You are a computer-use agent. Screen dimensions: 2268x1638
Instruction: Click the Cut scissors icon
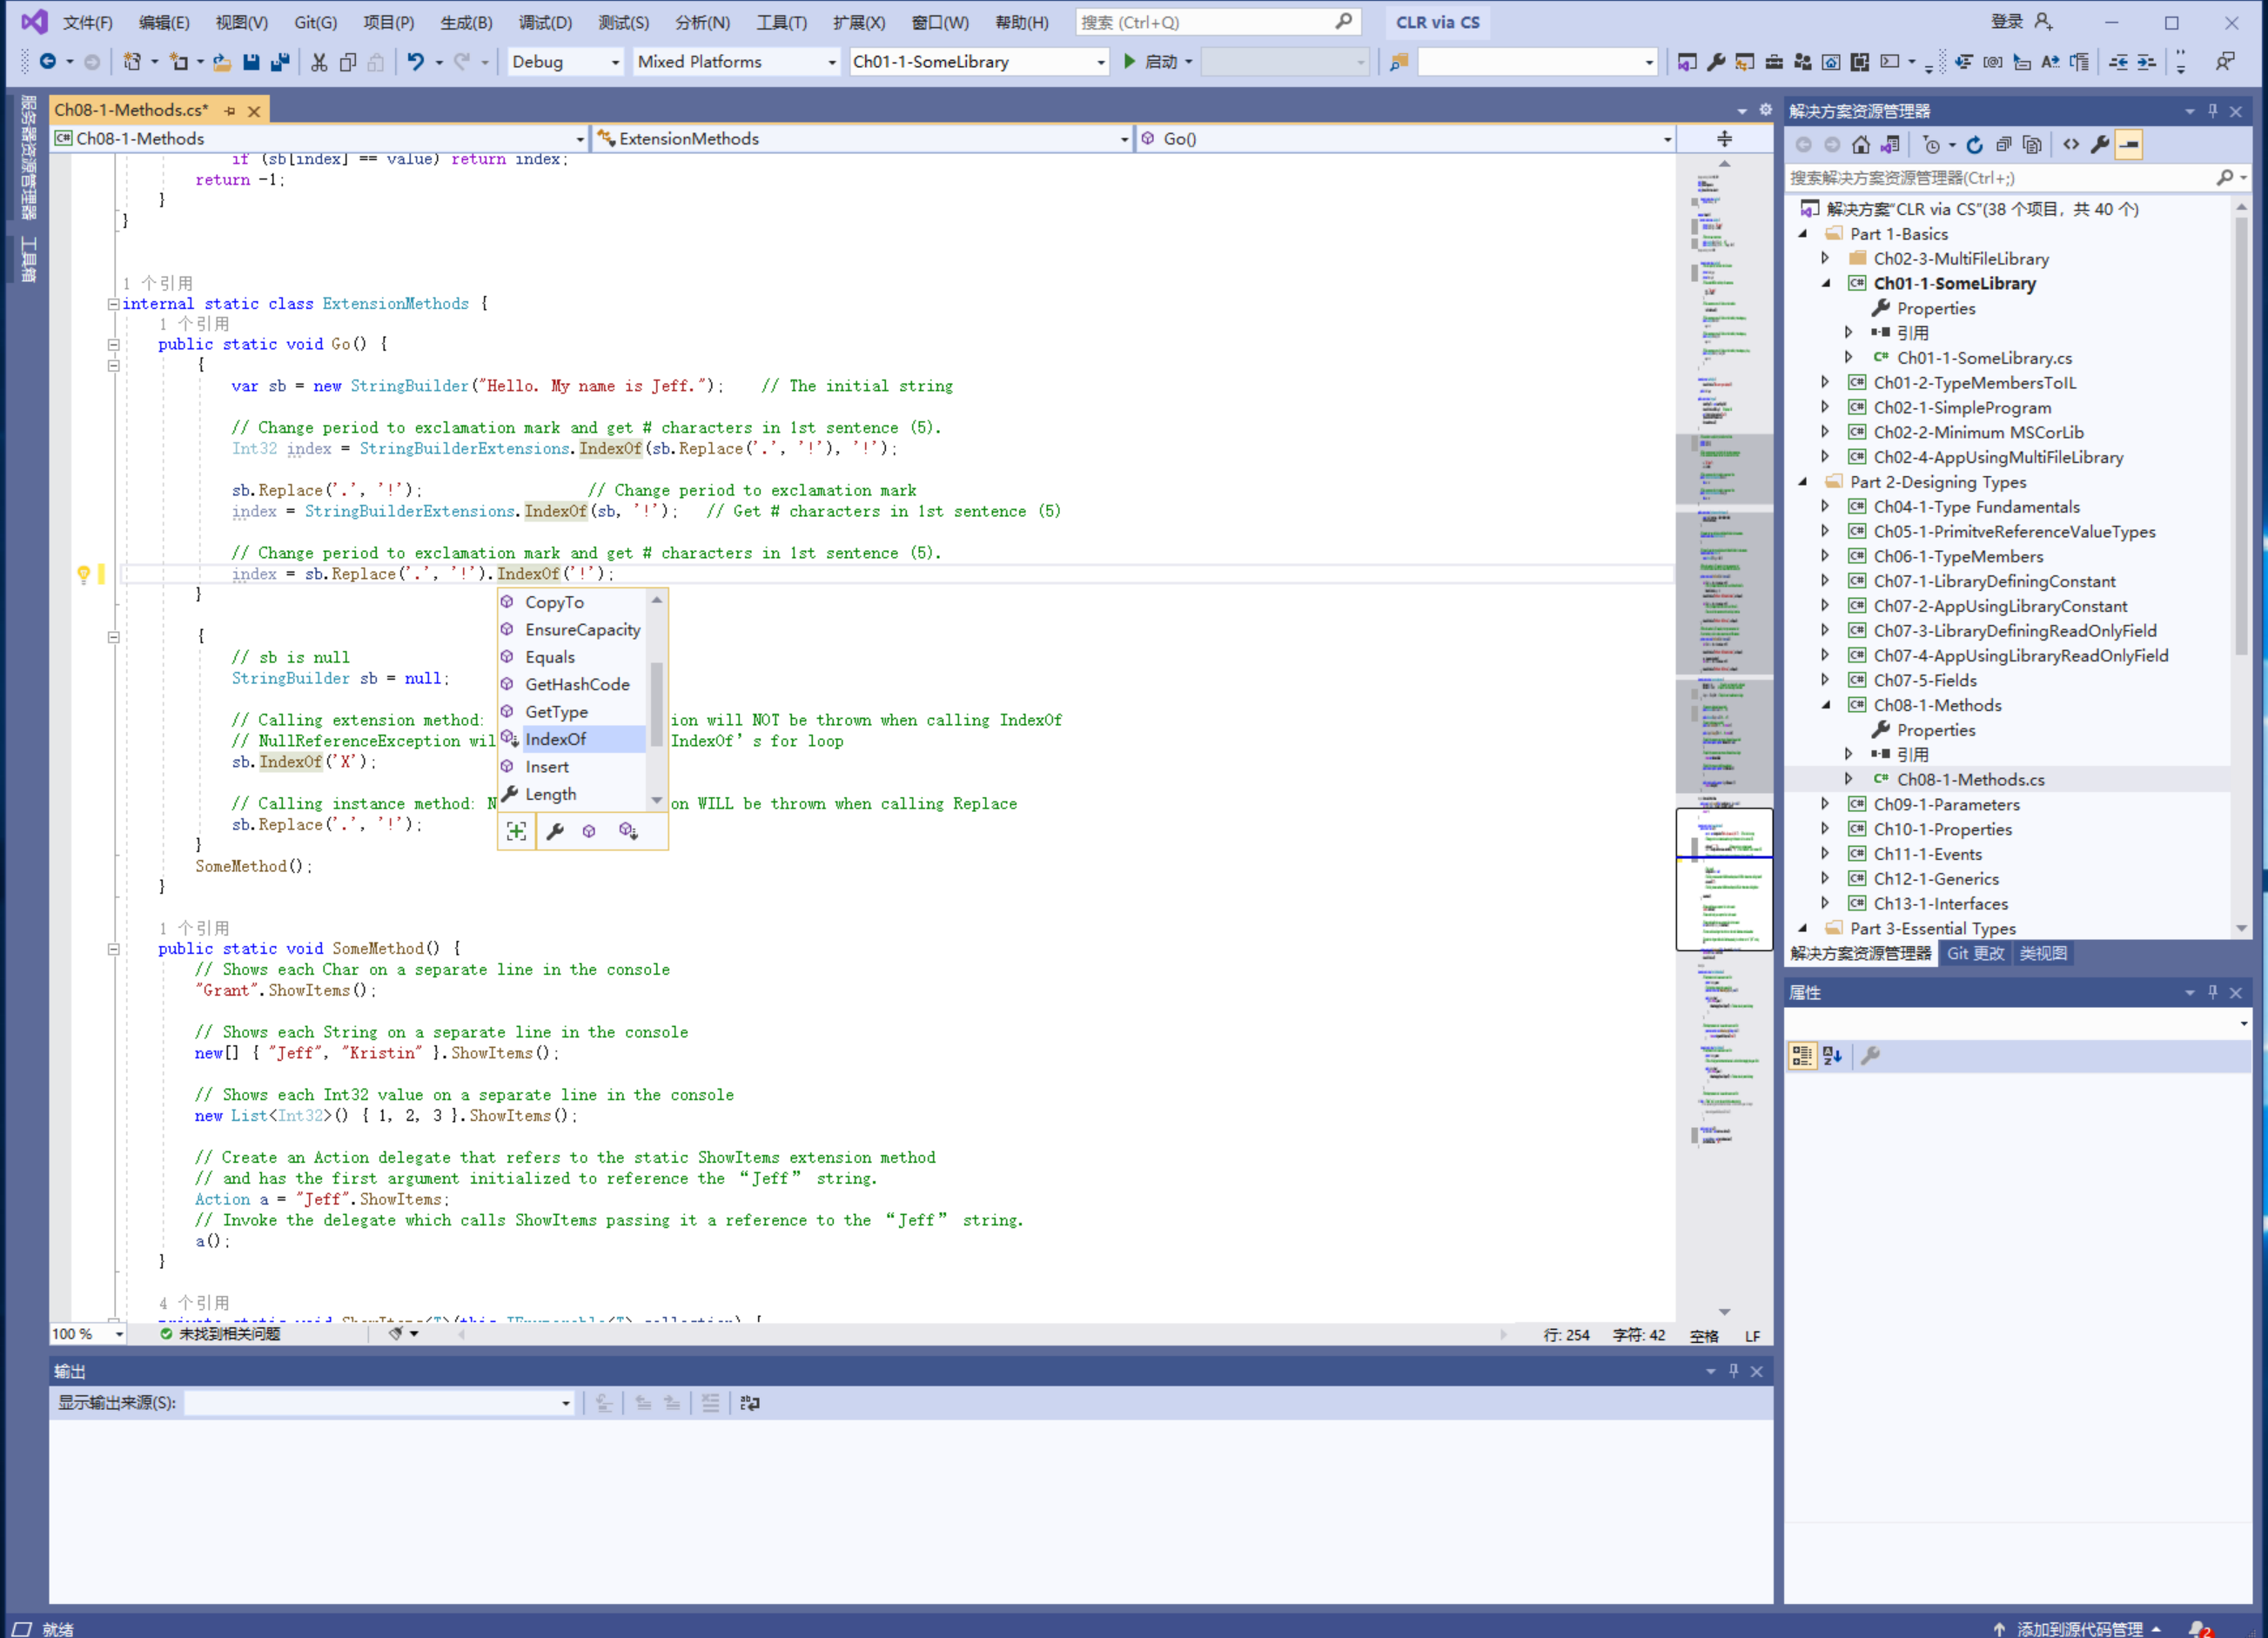[319, 62]
